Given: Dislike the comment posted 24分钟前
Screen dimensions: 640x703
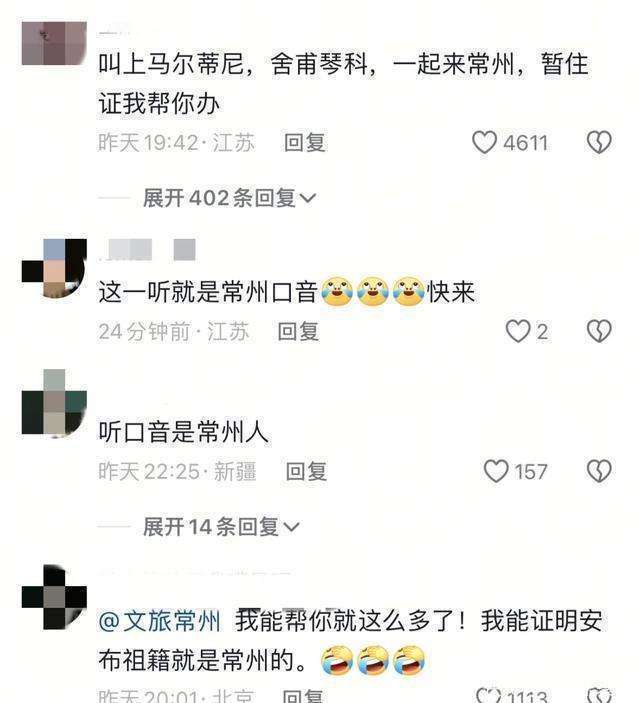Looking at the screenshot, I should 599,331.
